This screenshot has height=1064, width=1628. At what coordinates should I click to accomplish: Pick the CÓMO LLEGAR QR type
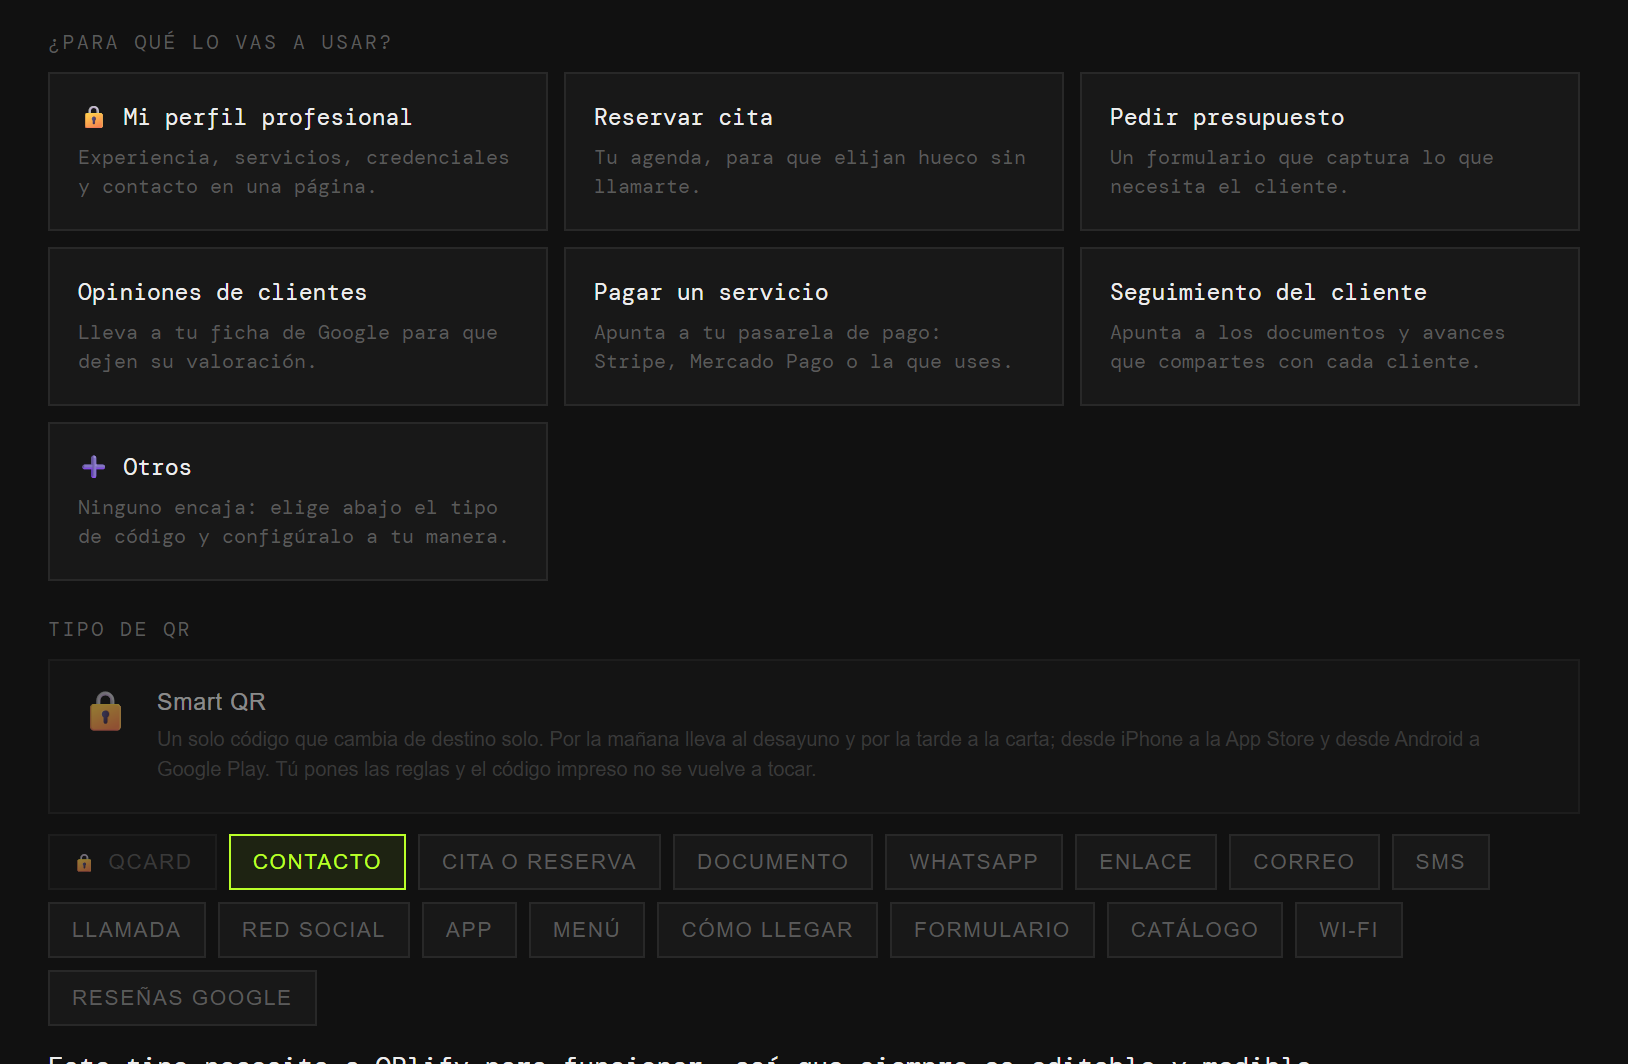(x=767, y=930)
